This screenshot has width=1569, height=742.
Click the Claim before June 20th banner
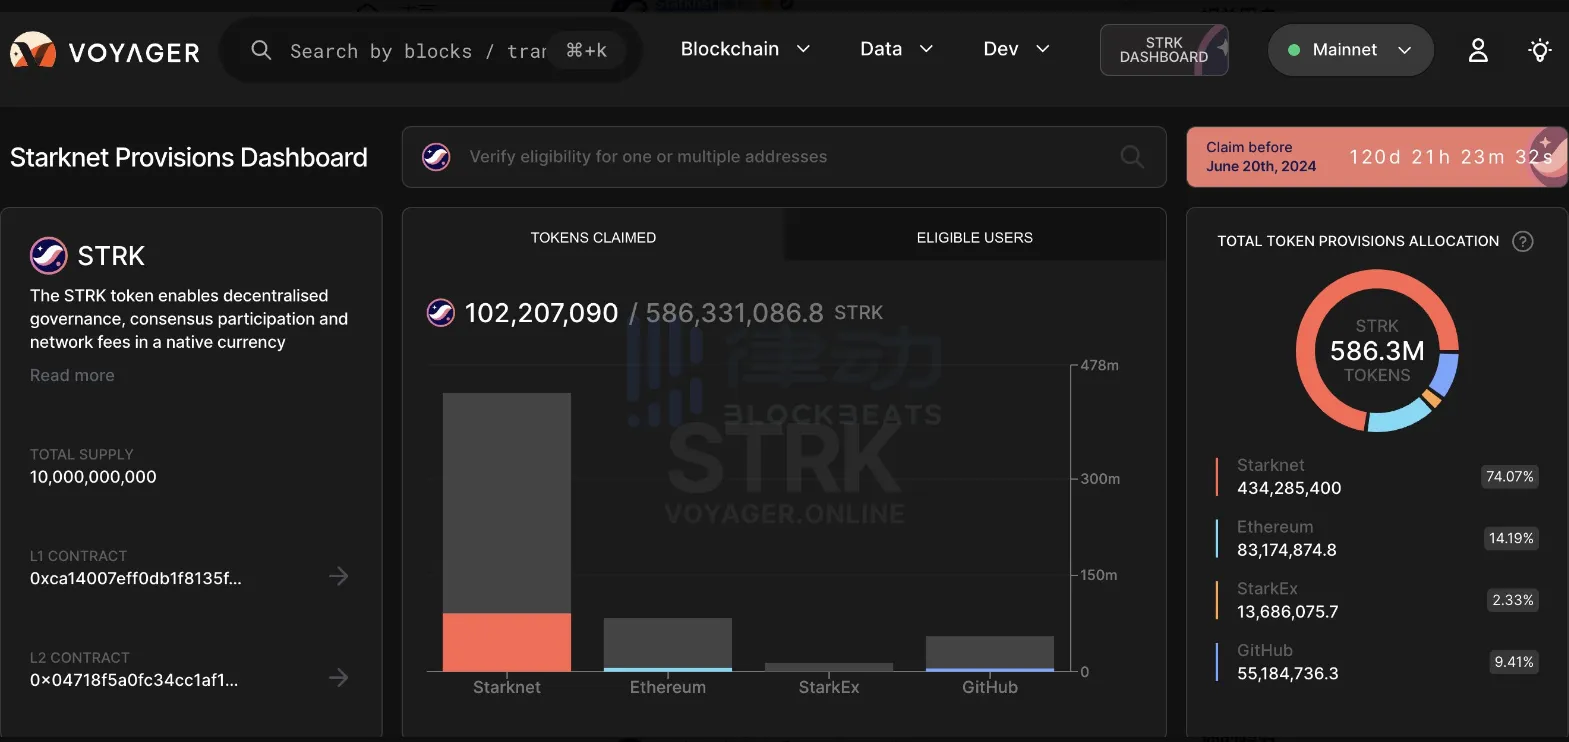click(x=1376, y=157)
